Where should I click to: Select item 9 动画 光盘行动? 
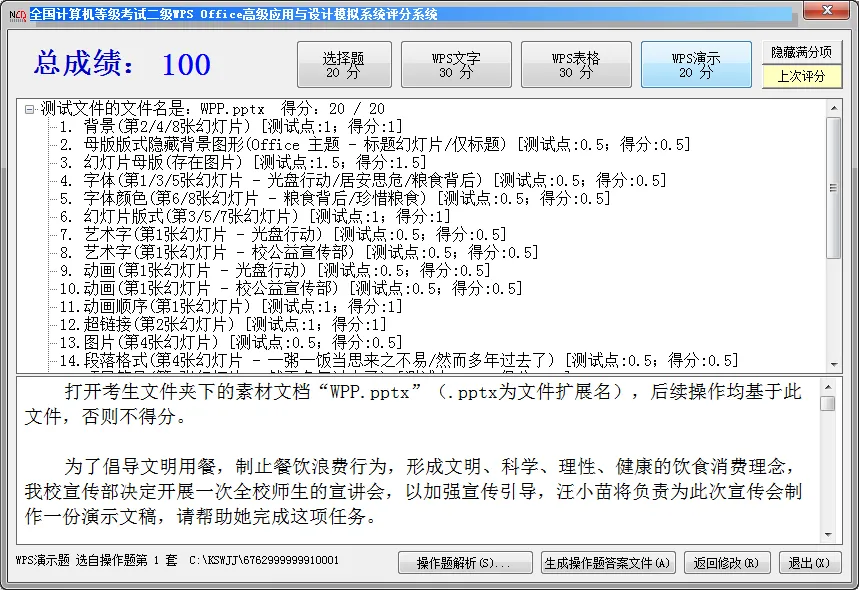[x=275, y=271]
